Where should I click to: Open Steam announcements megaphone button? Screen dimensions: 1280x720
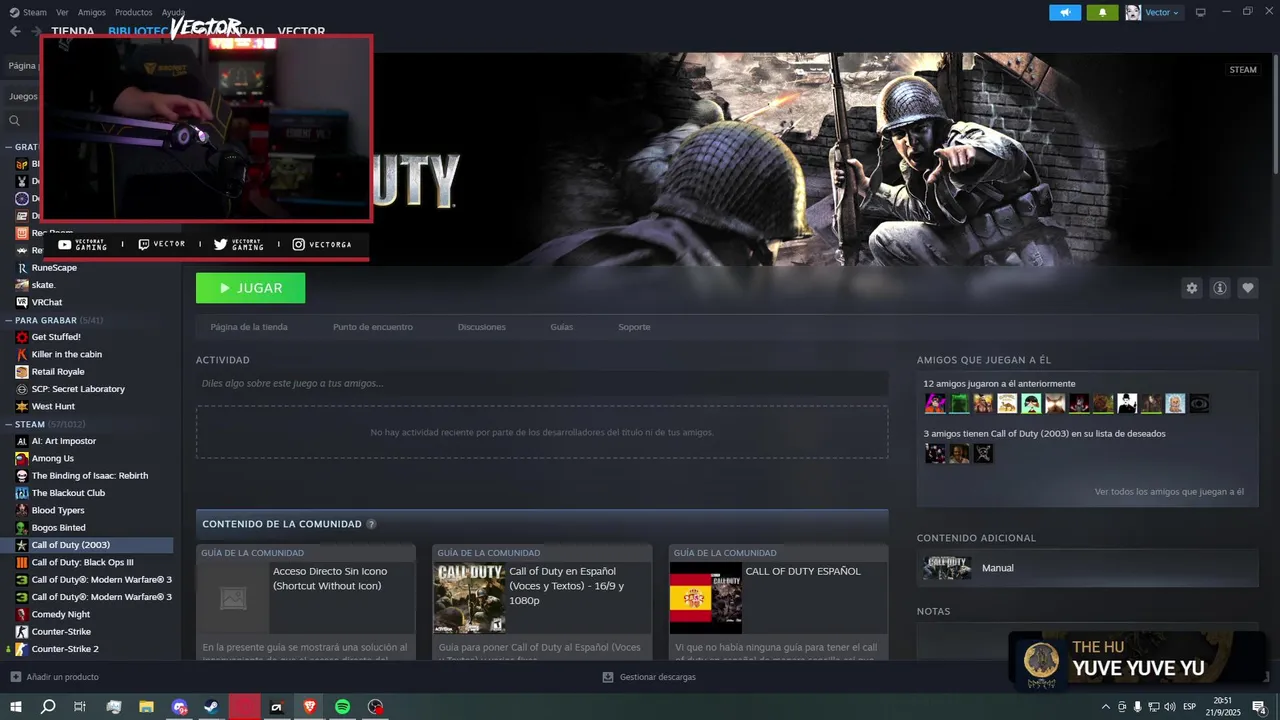point(1065,12)
